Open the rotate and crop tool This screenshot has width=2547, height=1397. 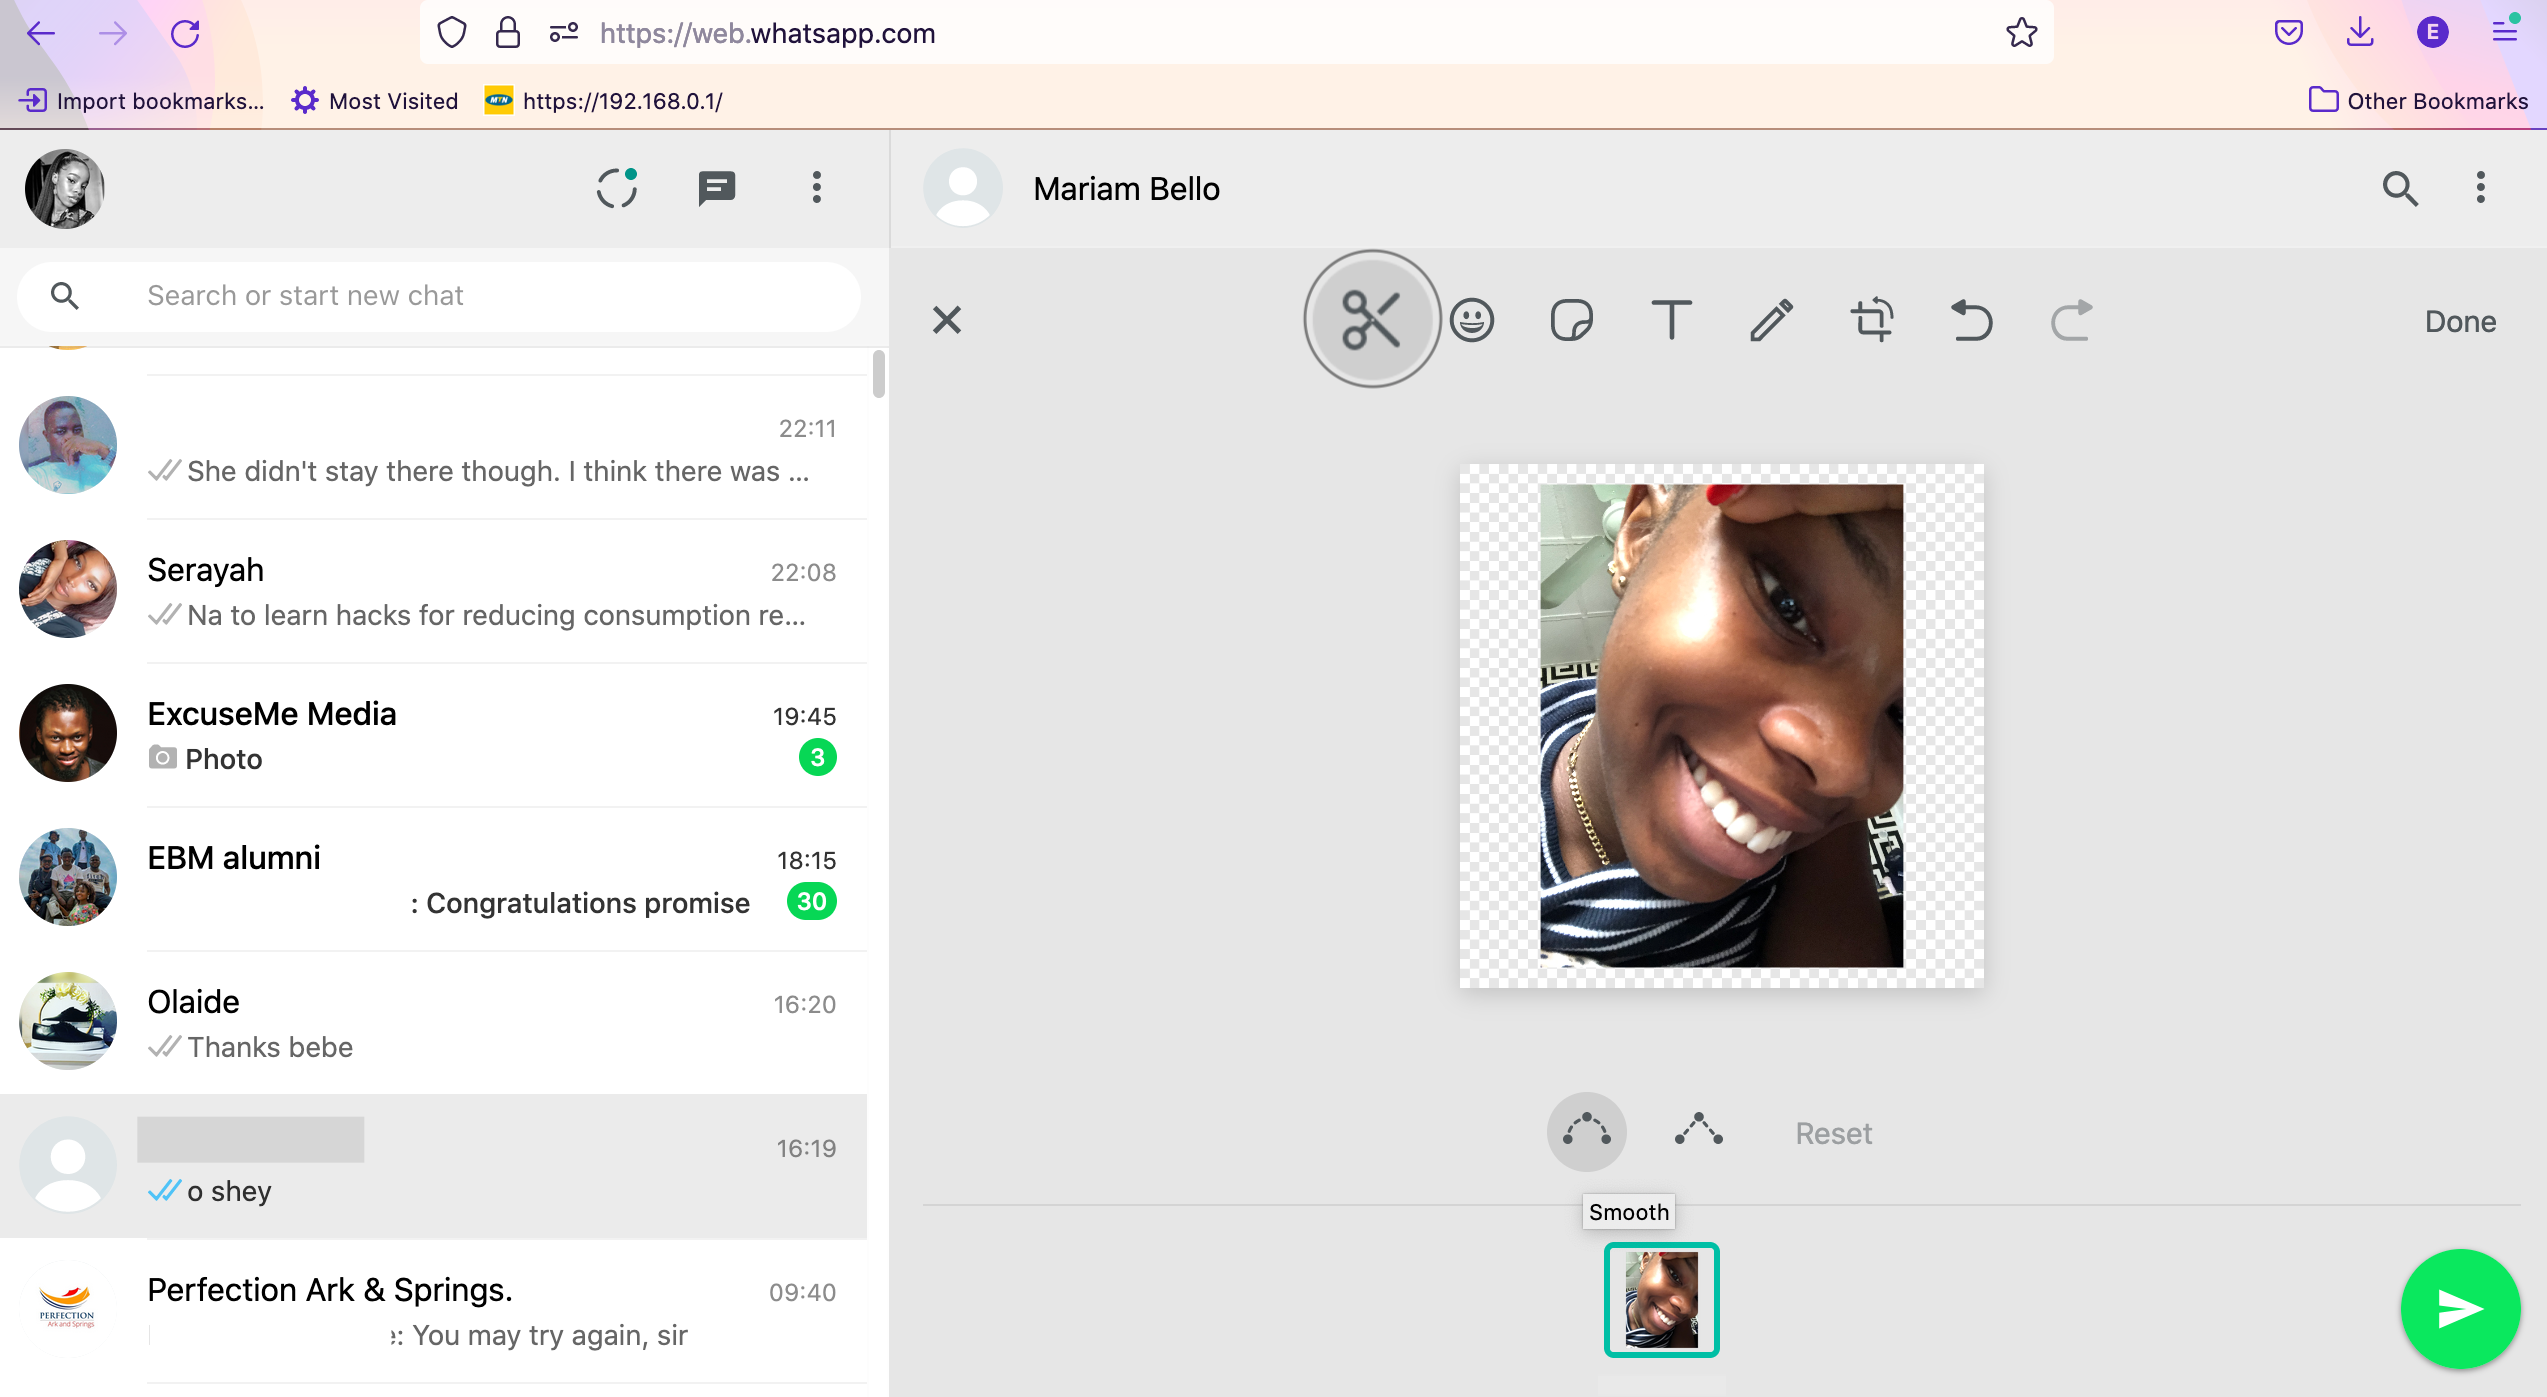(1872, 319)
